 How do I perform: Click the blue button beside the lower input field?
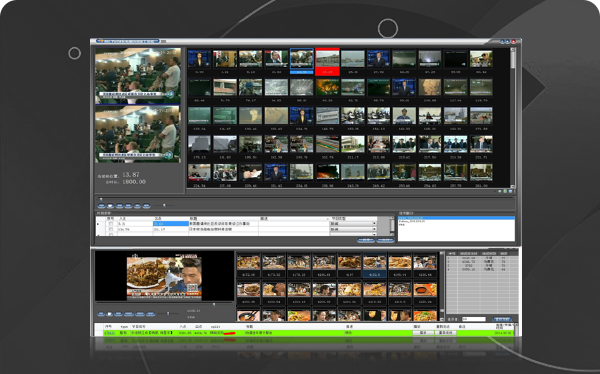[x=502, y=319]
